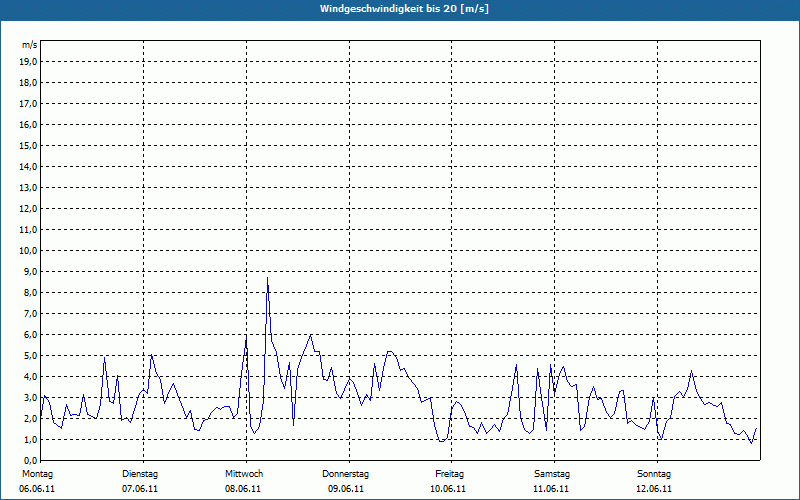This screenshot has width=800, height=500.
Task: Select the 5,0 axis value
Action: pos(30,356)
